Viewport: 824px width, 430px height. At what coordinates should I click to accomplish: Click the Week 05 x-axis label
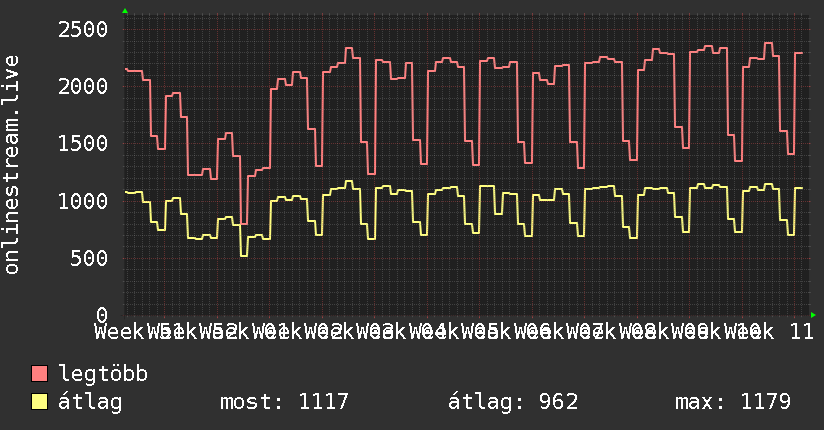point(454,332)
